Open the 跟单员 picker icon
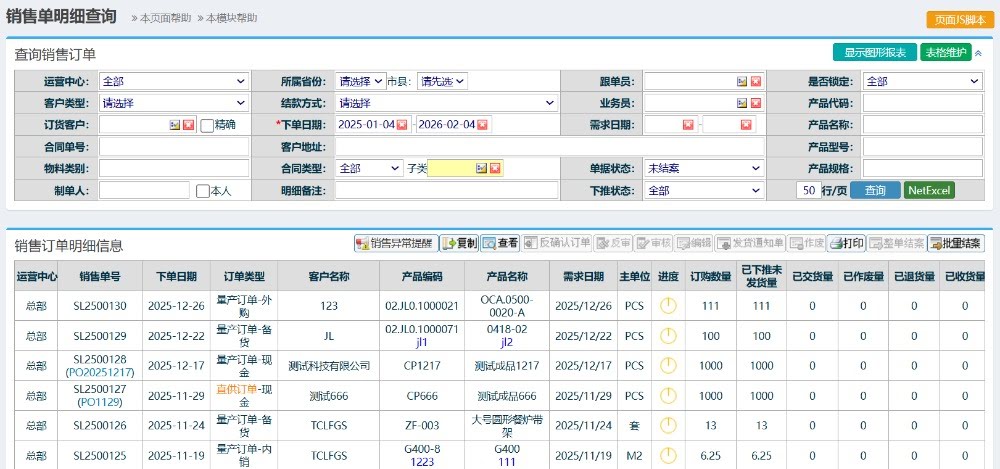 [742, 81]
